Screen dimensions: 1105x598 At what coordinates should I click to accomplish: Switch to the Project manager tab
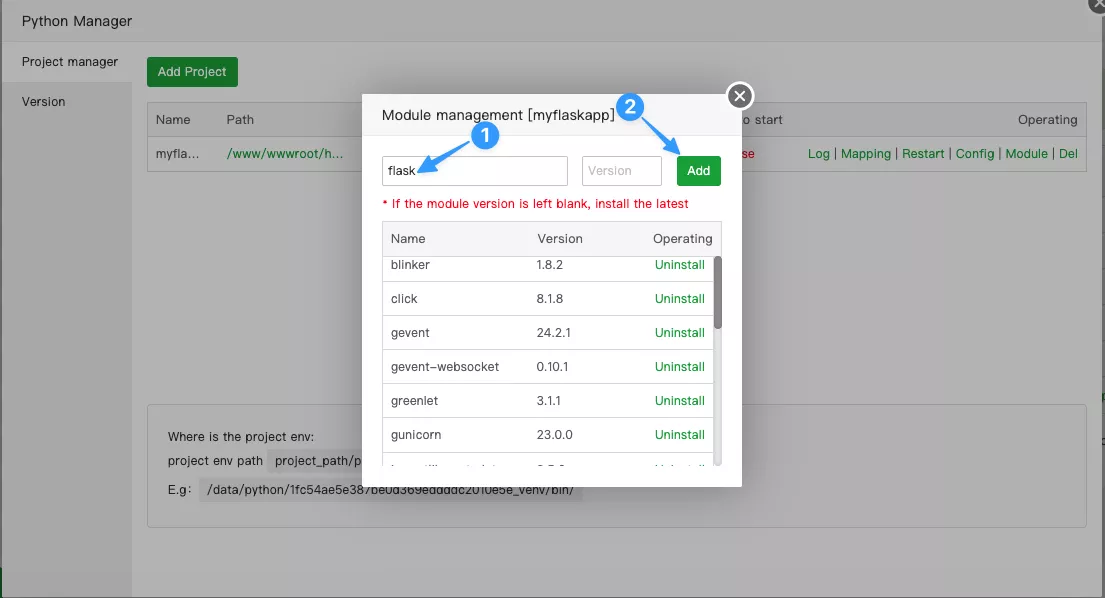pyautogui.click(x=70, y=62)
